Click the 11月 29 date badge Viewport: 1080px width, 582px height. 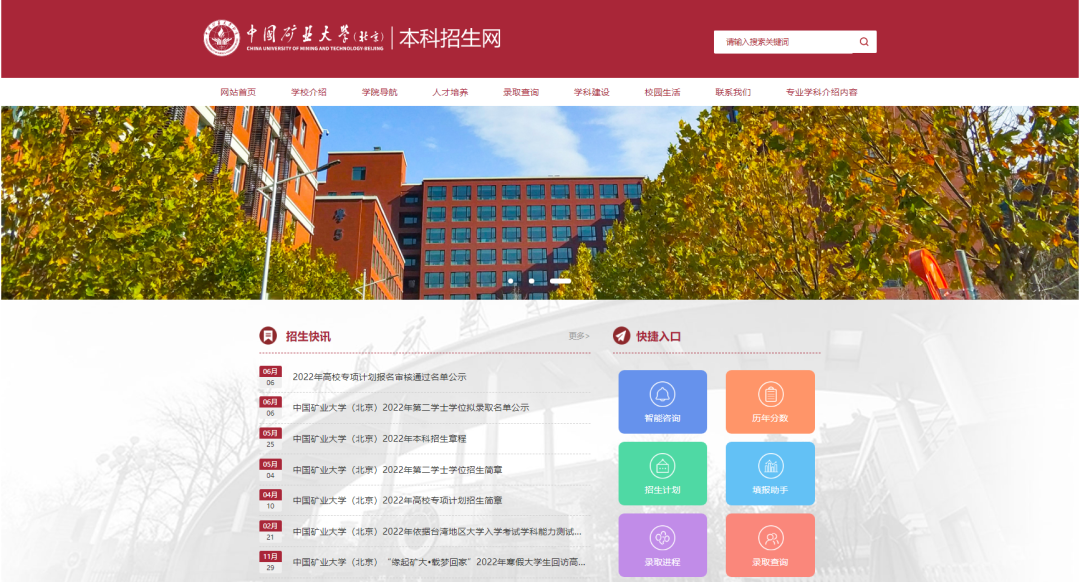pos(270,562)
